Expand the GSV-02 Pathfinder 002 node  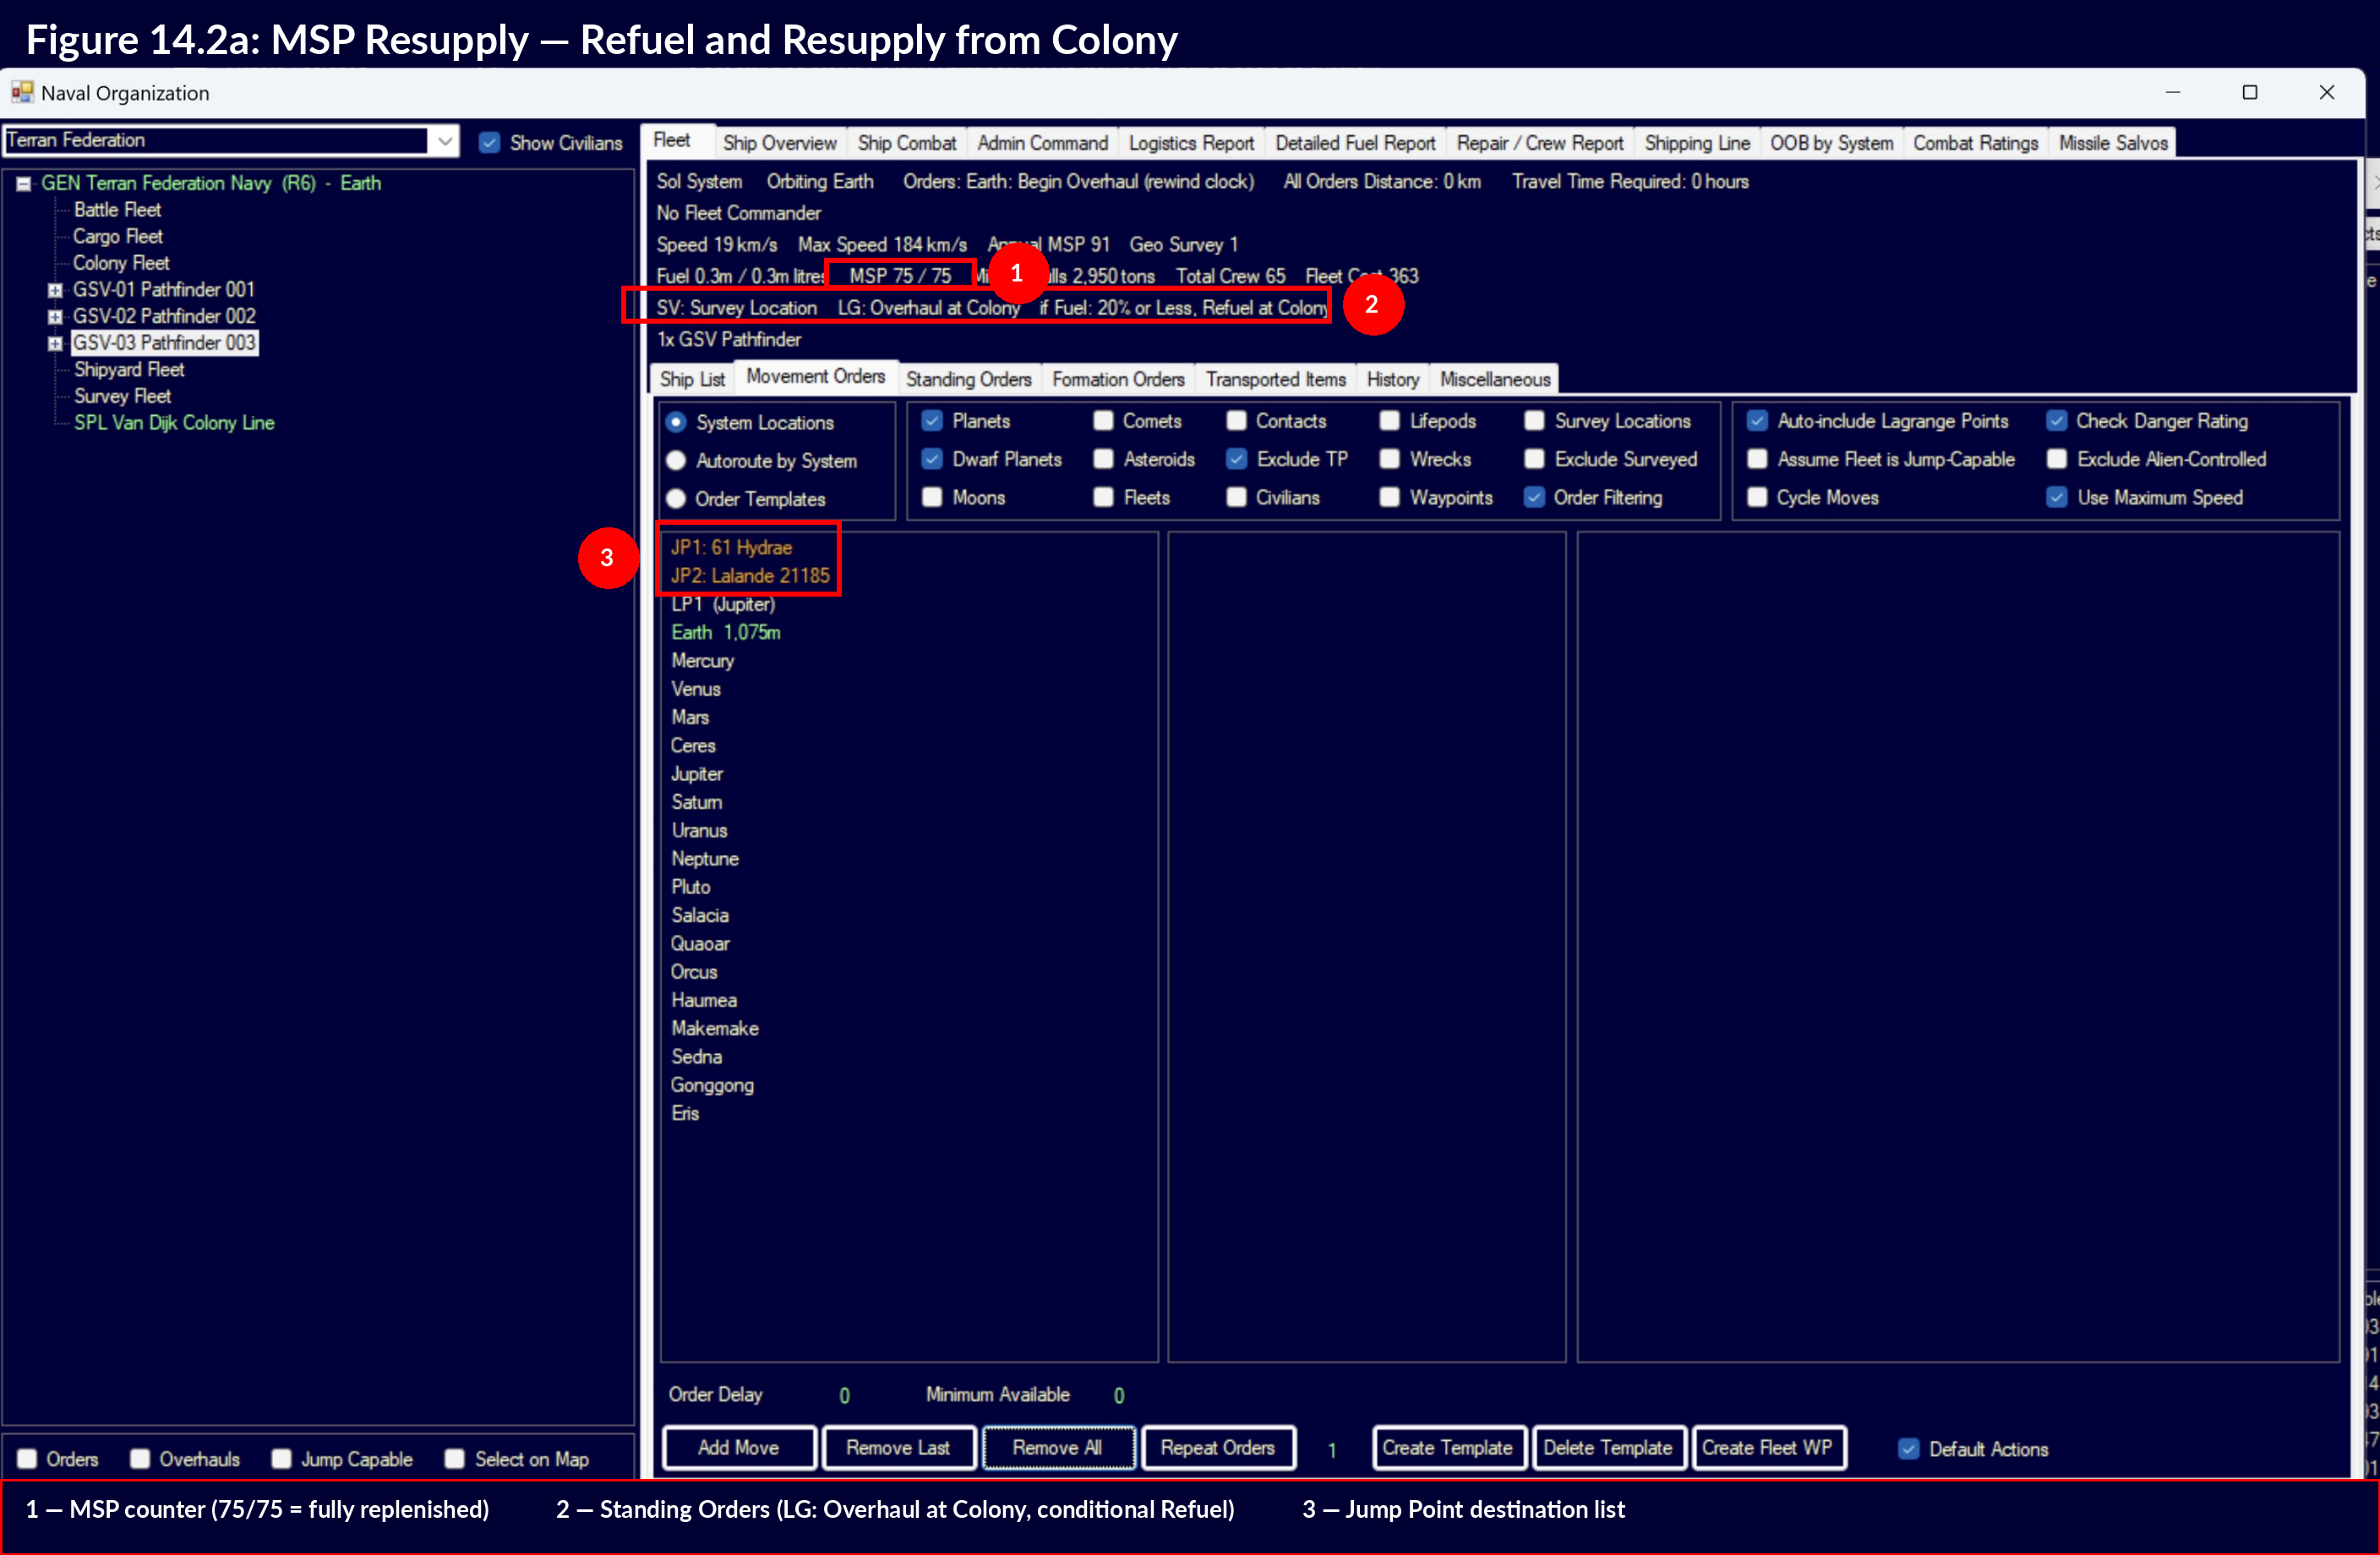pos(56,317)
